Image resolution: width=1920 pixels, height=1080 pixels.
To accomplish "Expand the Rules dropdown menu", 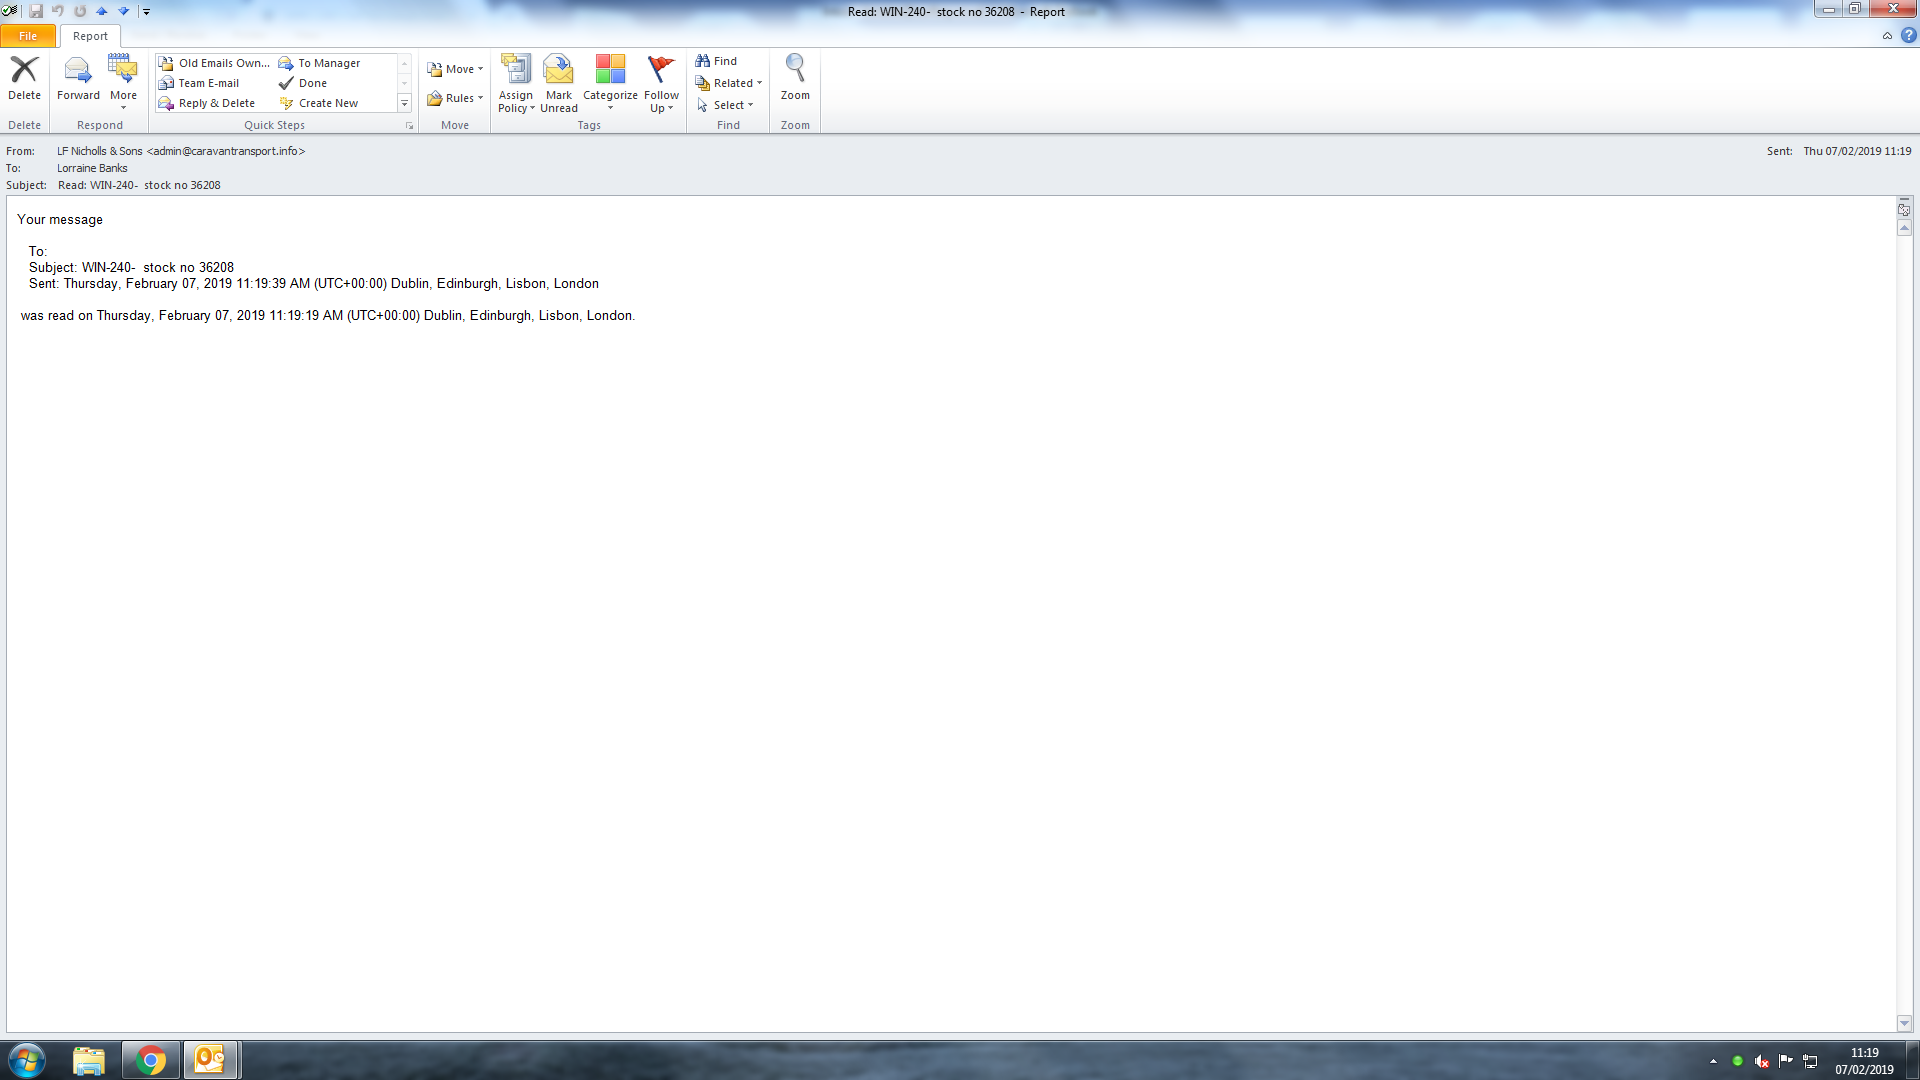I will tap(455, 98).
